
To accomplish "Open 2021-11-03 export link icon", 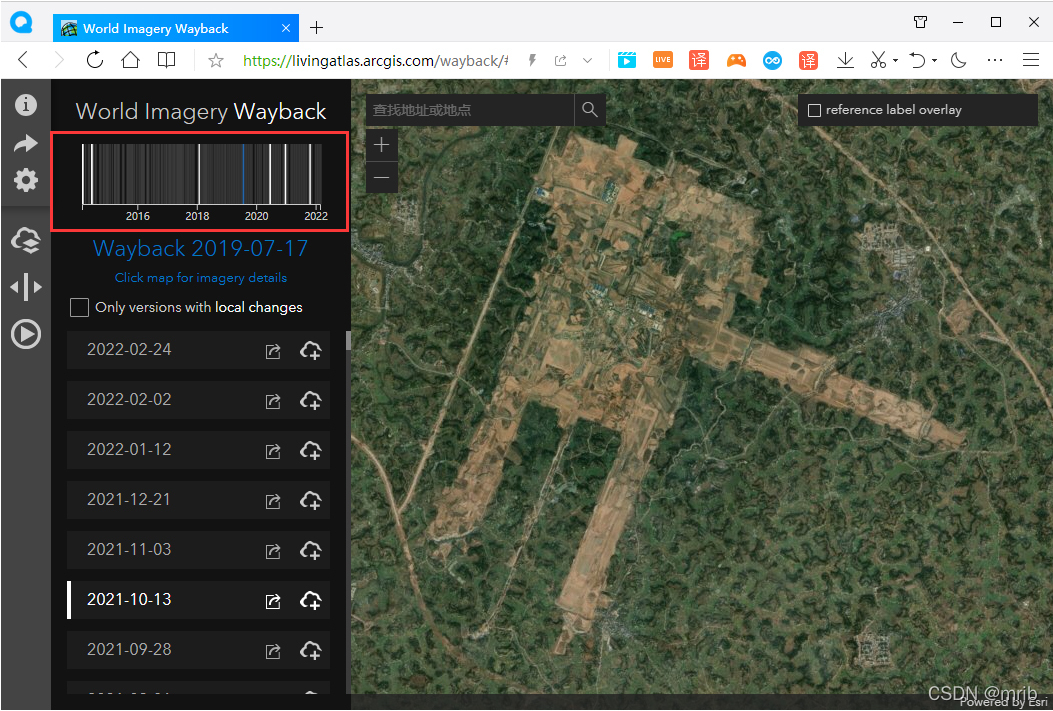I will tap(273, 551).
